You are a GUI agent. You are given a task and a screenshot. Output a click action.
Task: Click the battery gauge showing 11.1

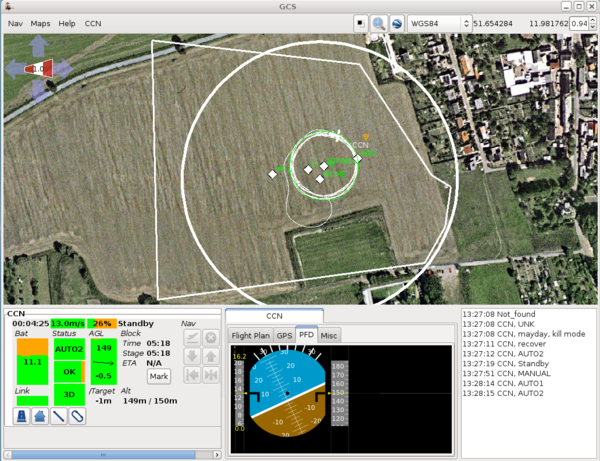33,362
